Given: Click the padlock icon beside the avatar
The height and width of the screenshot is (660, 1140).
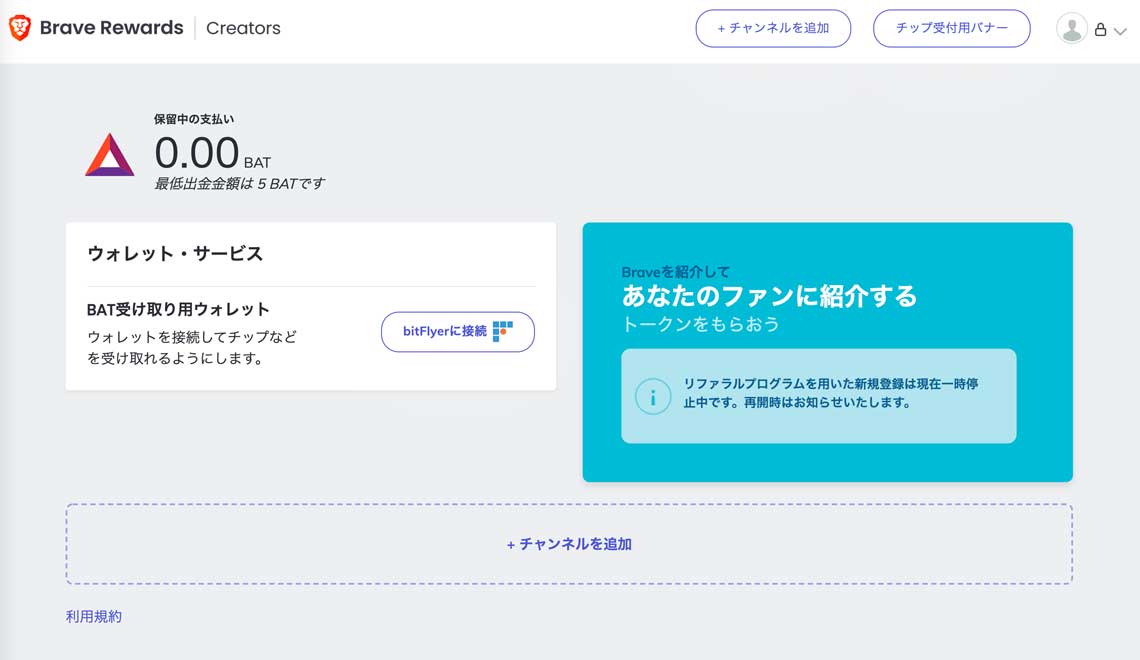Looking at the screenshot, I should [x=1100, y=30].
